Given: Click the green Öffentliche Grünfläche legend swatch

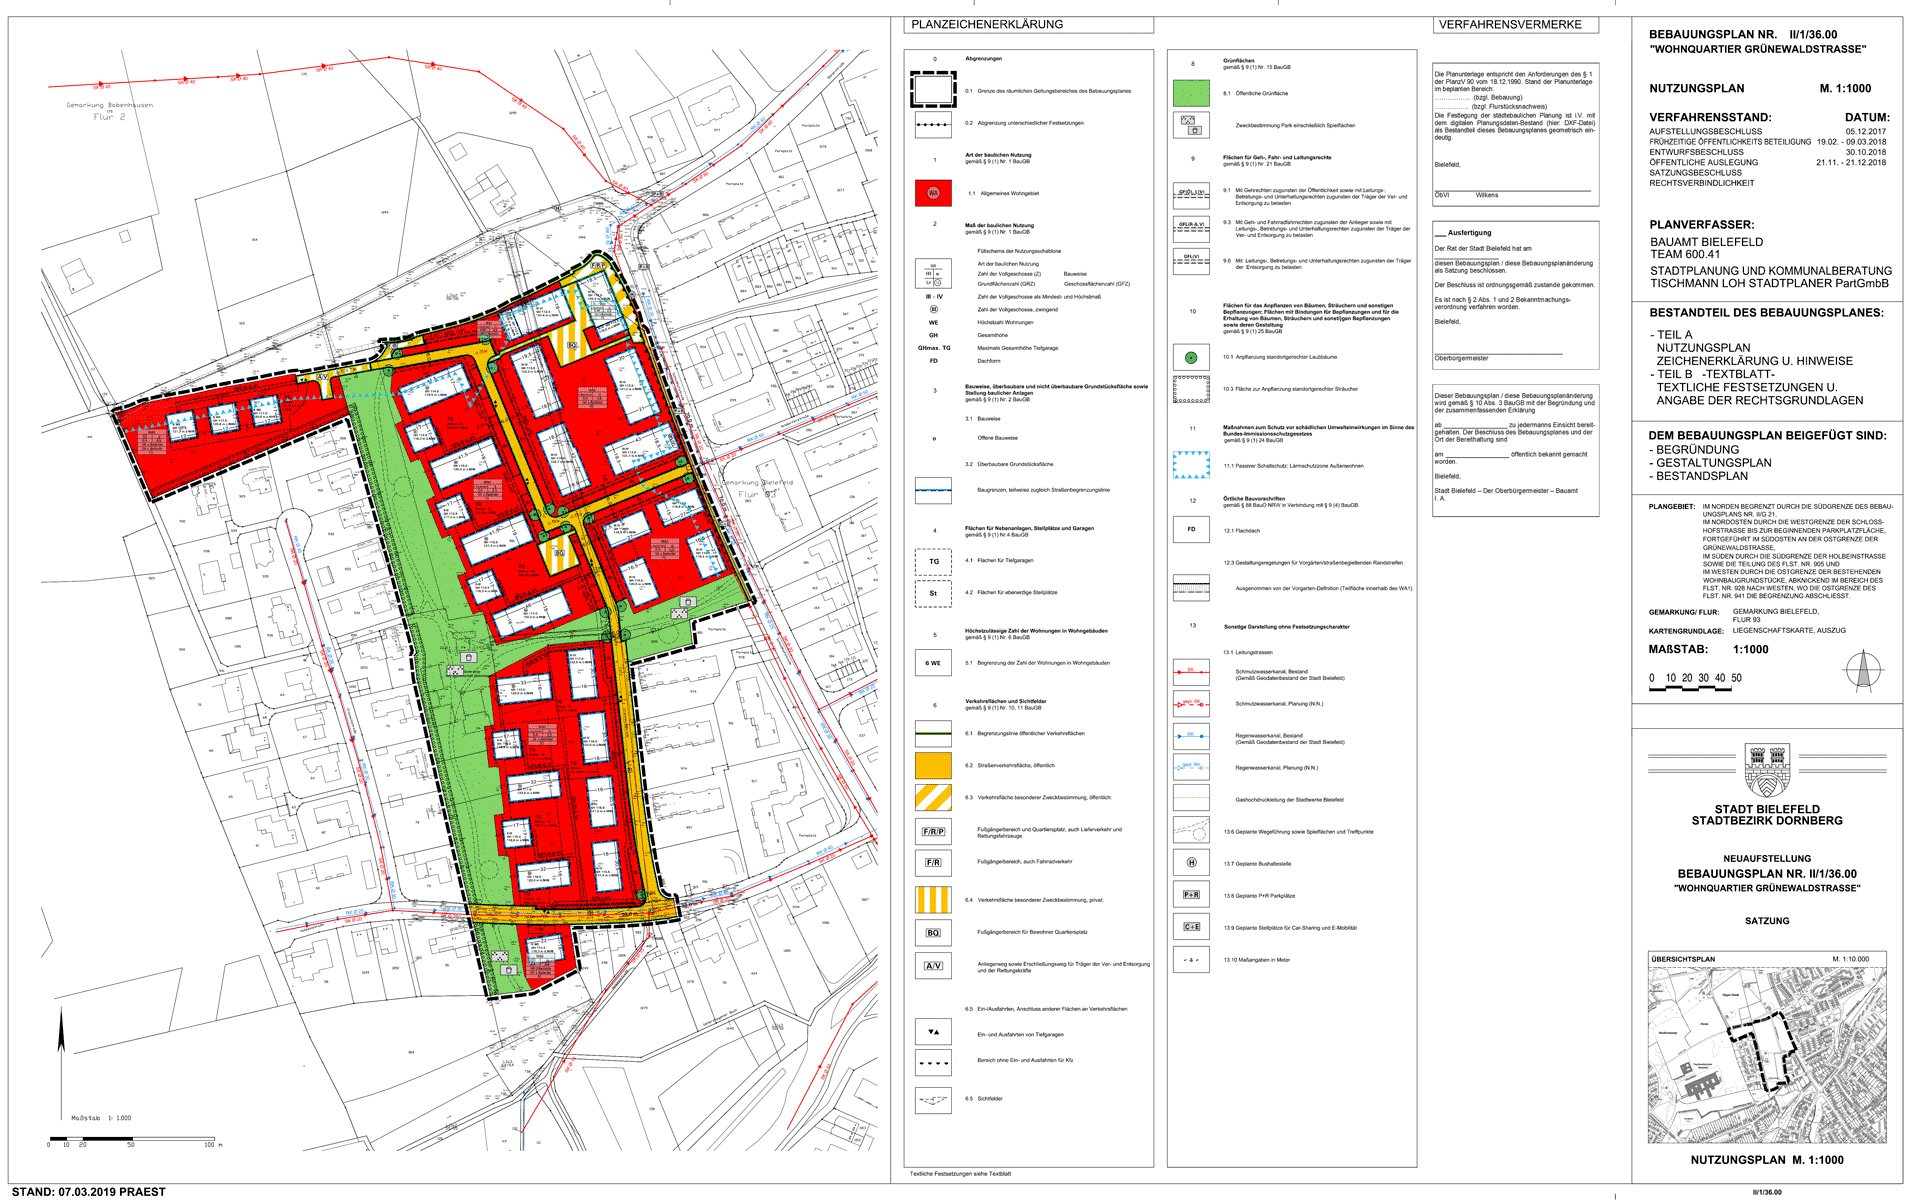Looking at the screenshot, I should click(1190, 93).
